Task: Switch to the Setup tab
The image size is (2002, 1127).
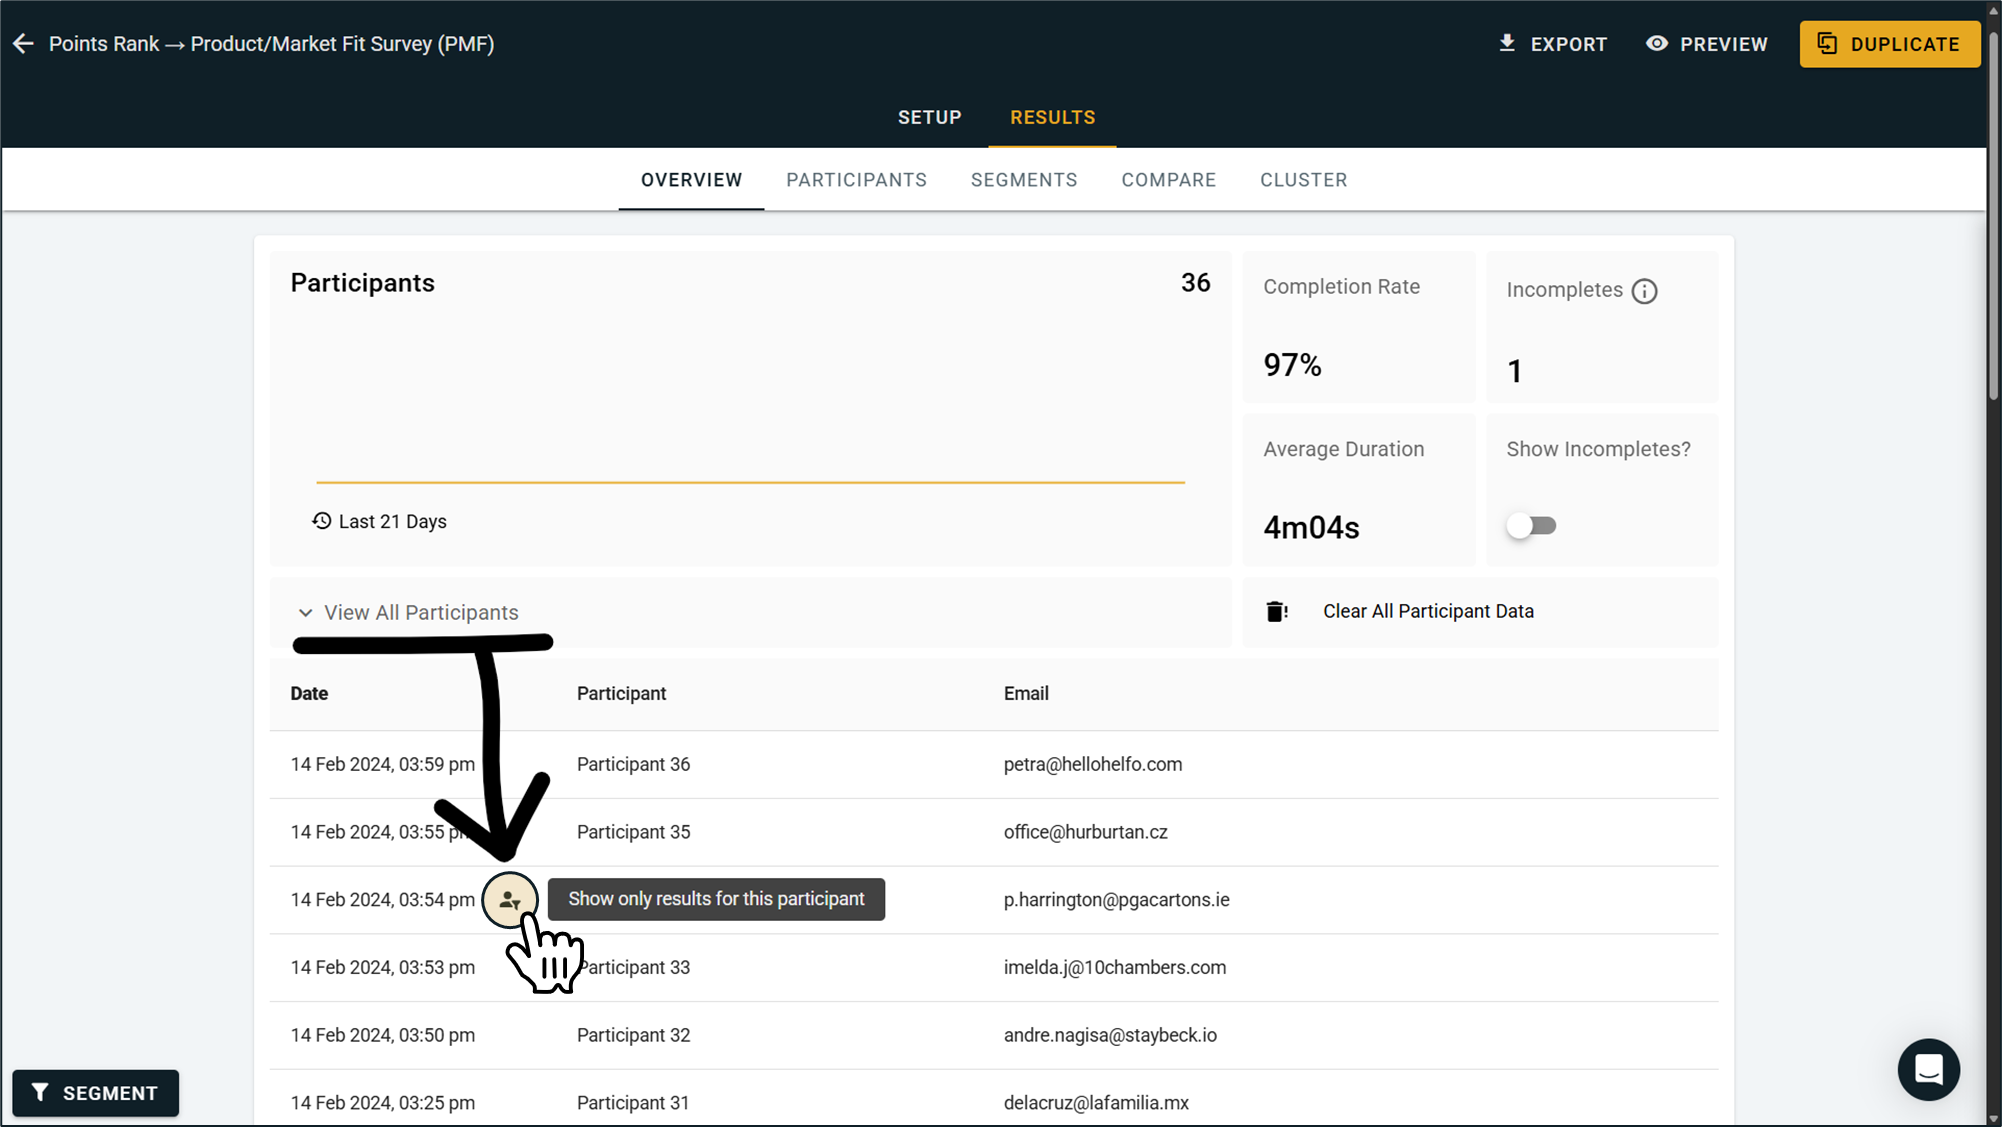Action: click(929, 118)
